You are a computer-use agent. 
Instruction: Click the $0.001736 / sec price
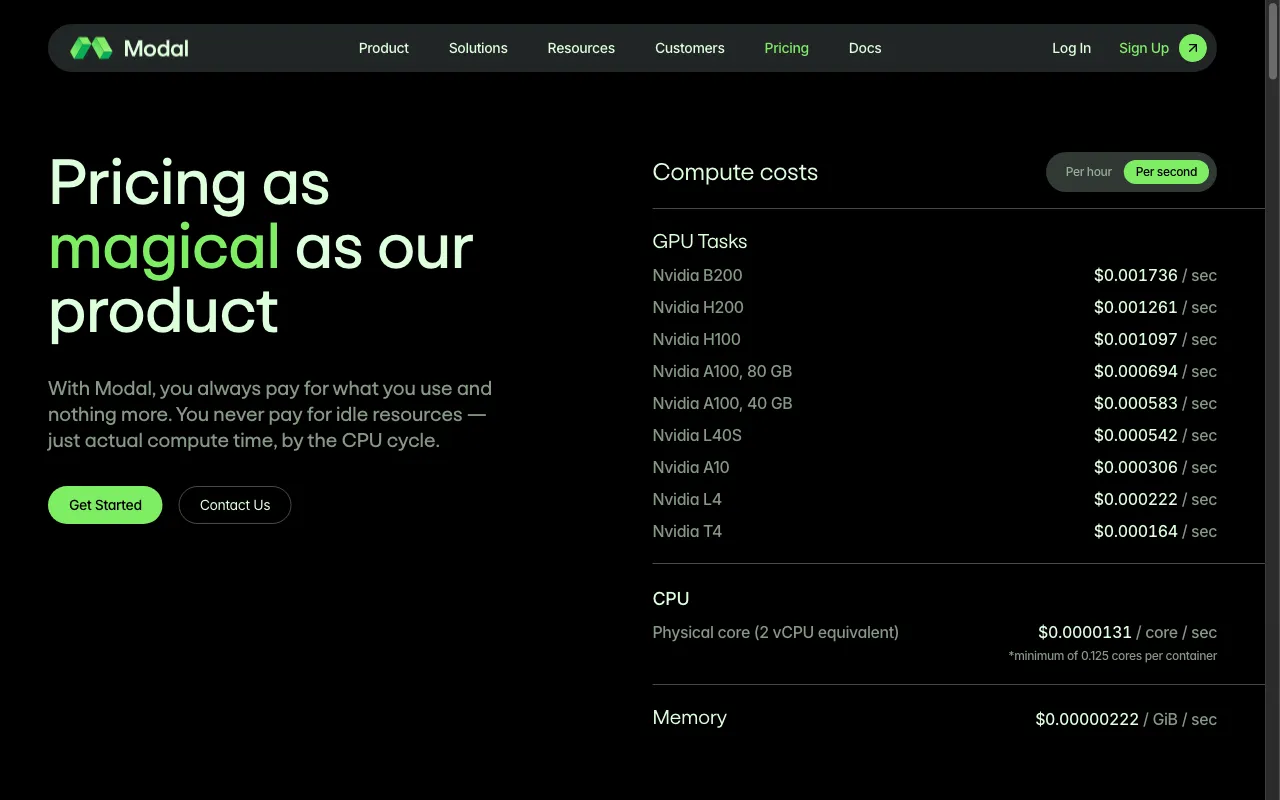point(1155,275)
